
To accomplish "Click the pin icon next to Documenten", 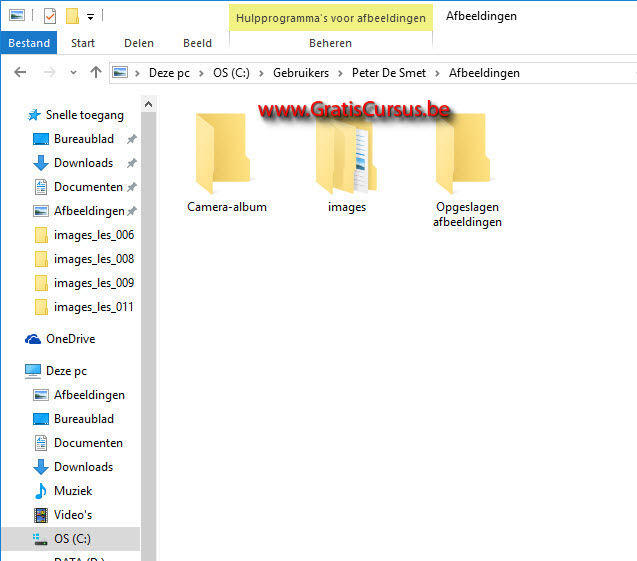I will click(x=132, y=187).
